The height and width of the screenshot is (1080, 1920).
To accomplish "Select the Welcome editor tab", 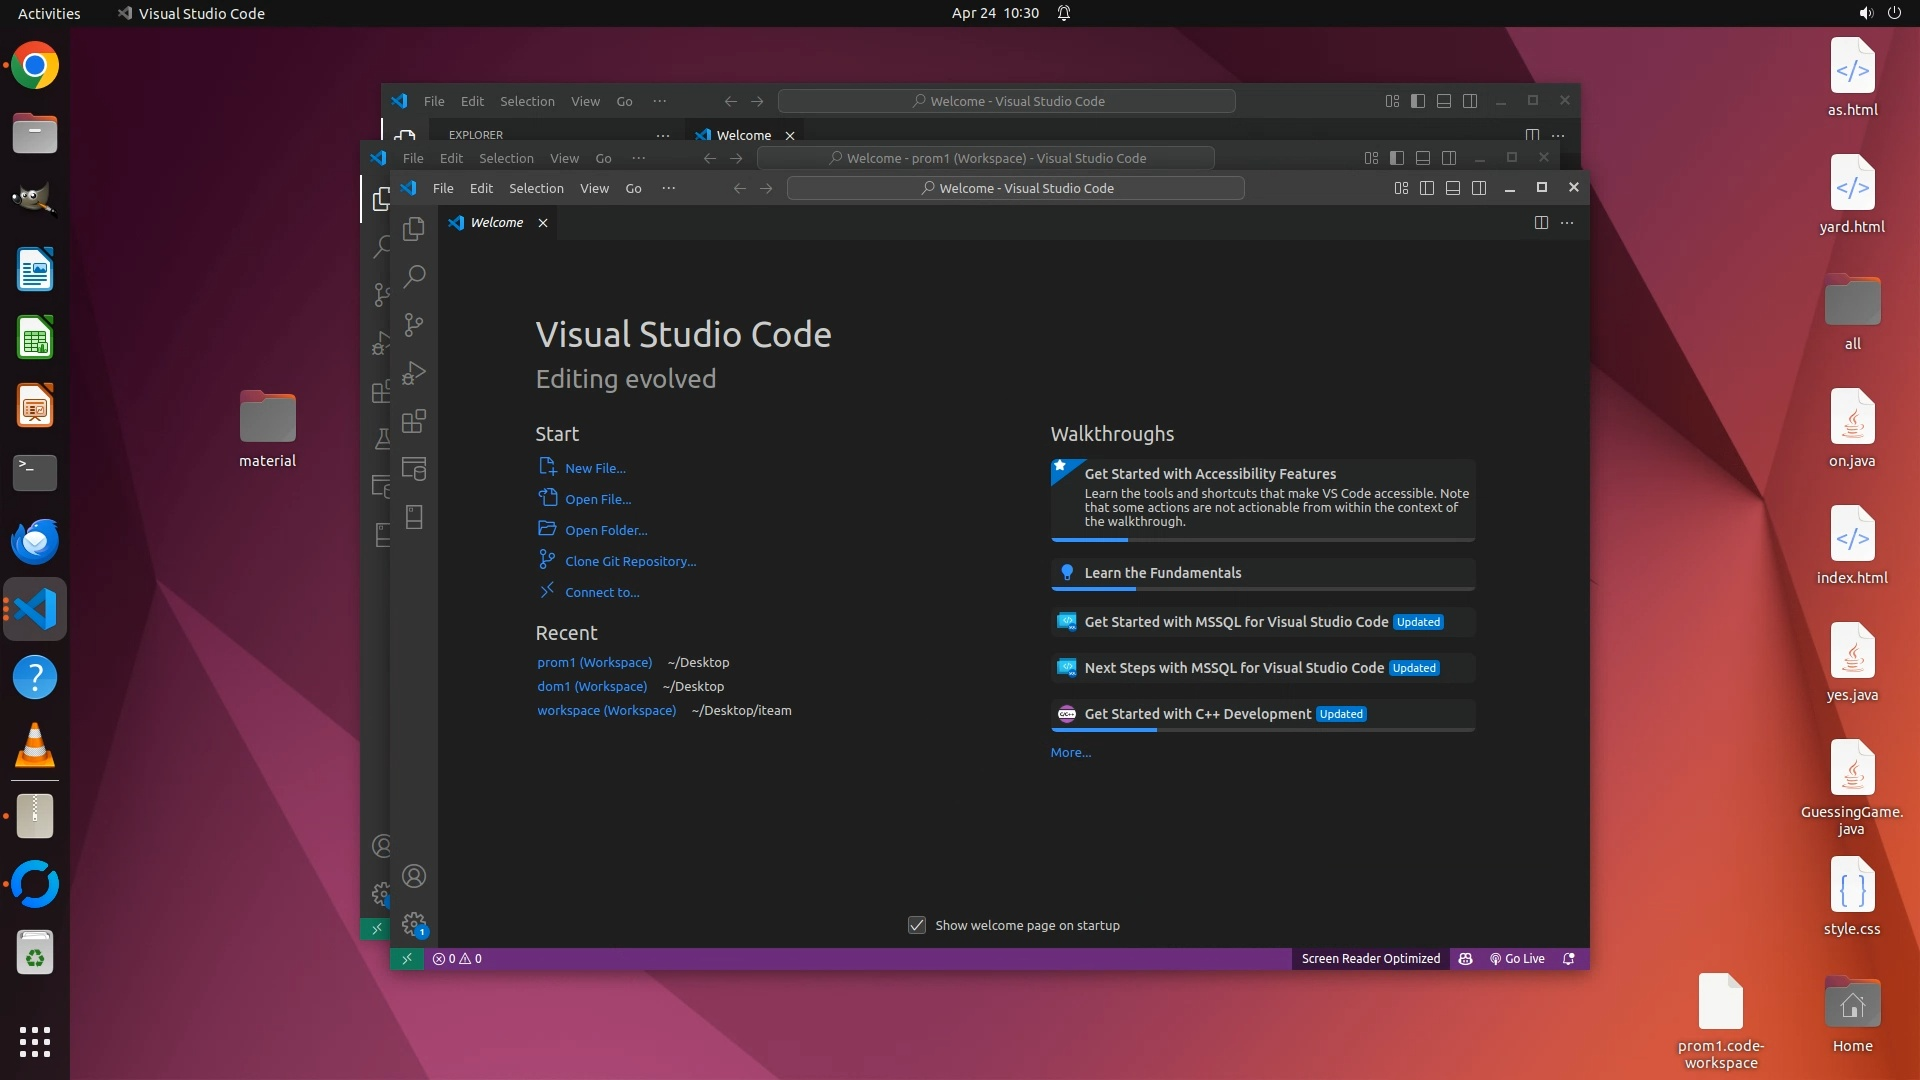I will [x=497, y=223].
